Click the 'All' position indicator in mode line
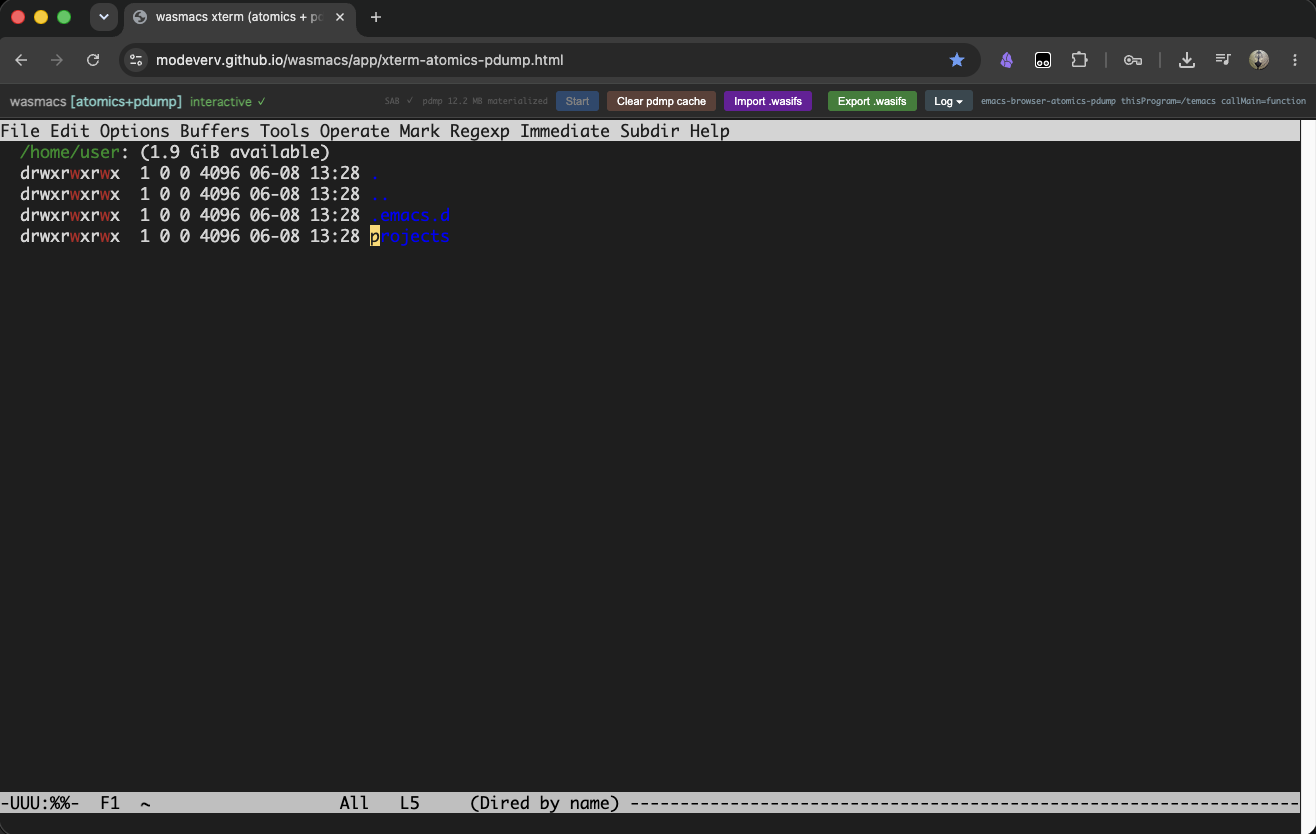Image resolution: width=1316 pixels, height=834 pixels. (x=354, y=803)
